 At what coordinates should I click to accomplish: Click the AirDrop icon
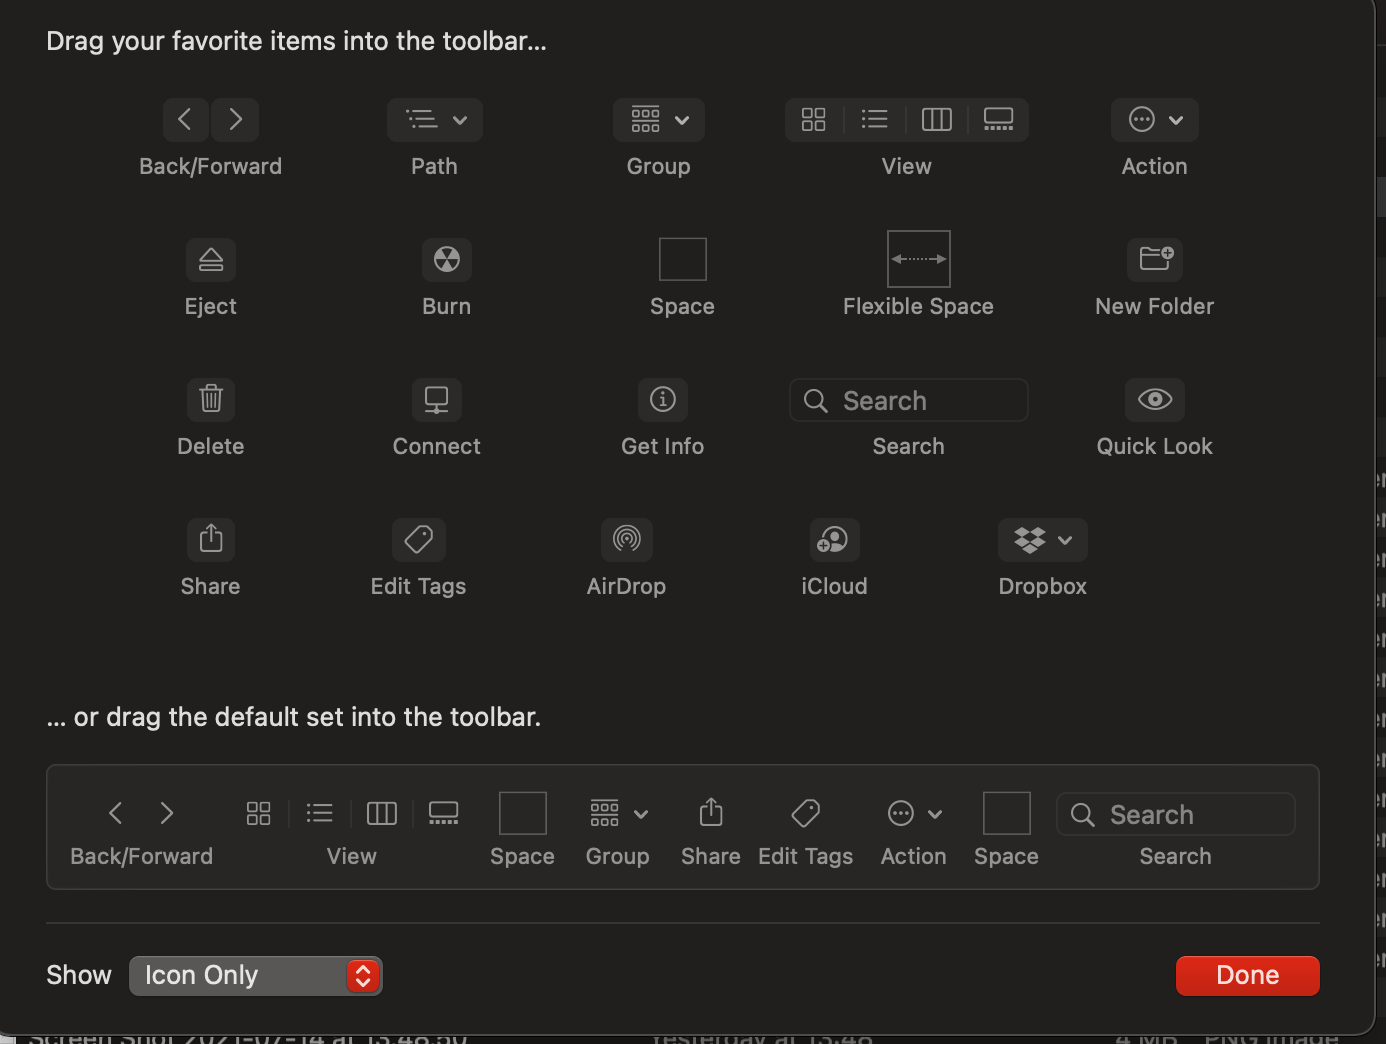pyautogui.click(x=626, y=539)
